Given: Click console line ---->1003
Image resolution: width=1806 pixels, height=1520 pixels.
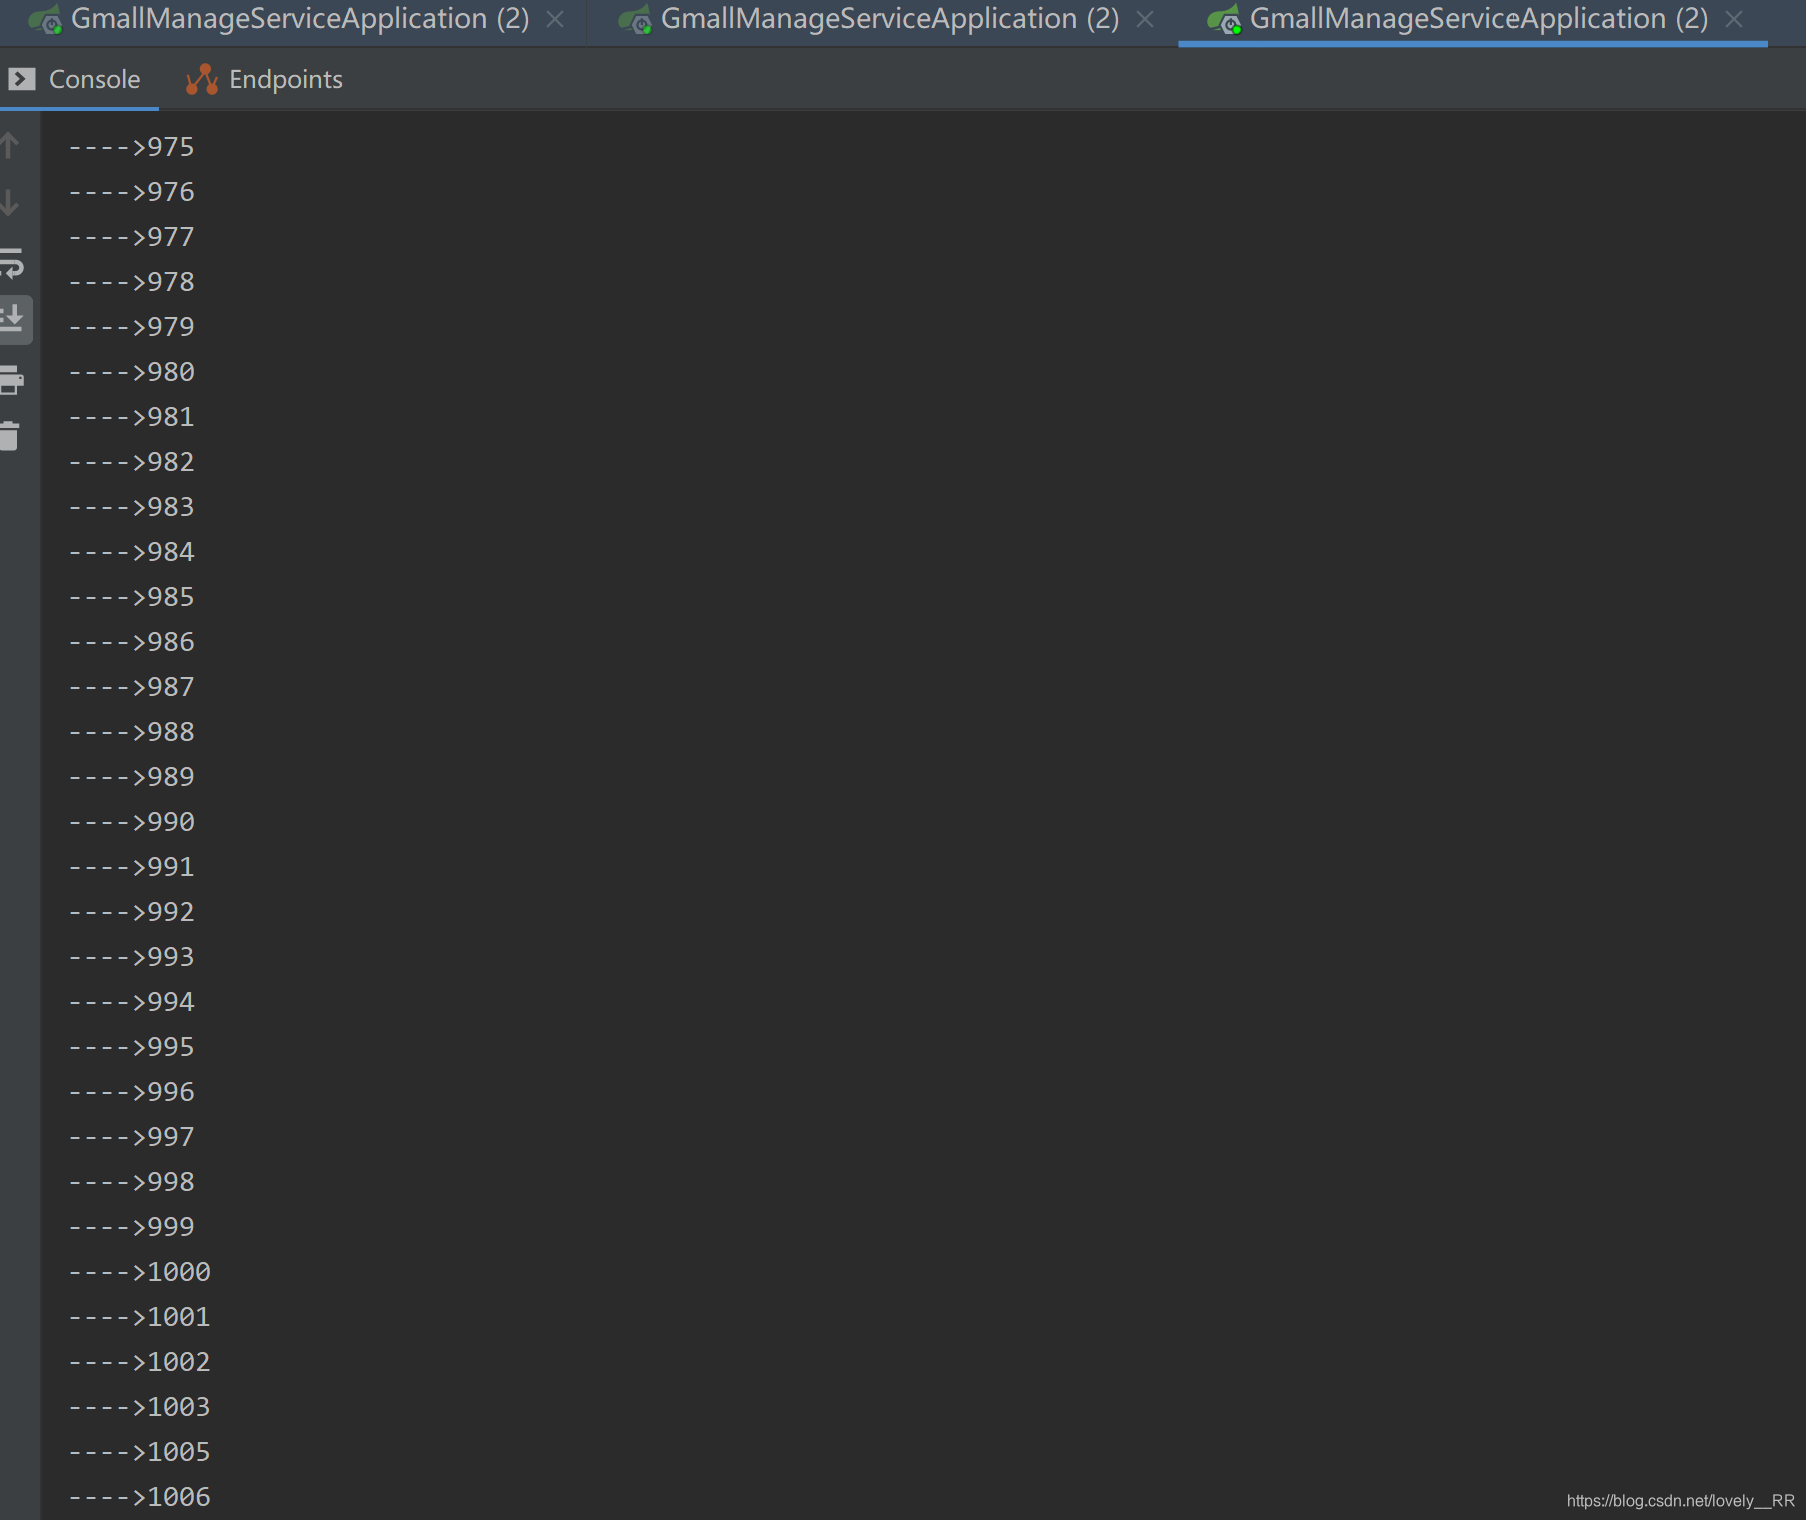Looking at the screenshot, I should (139, 1407).
